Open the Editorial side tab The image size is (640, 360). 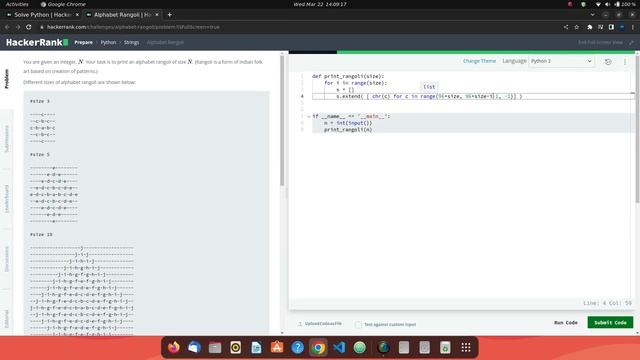(7, 318)
